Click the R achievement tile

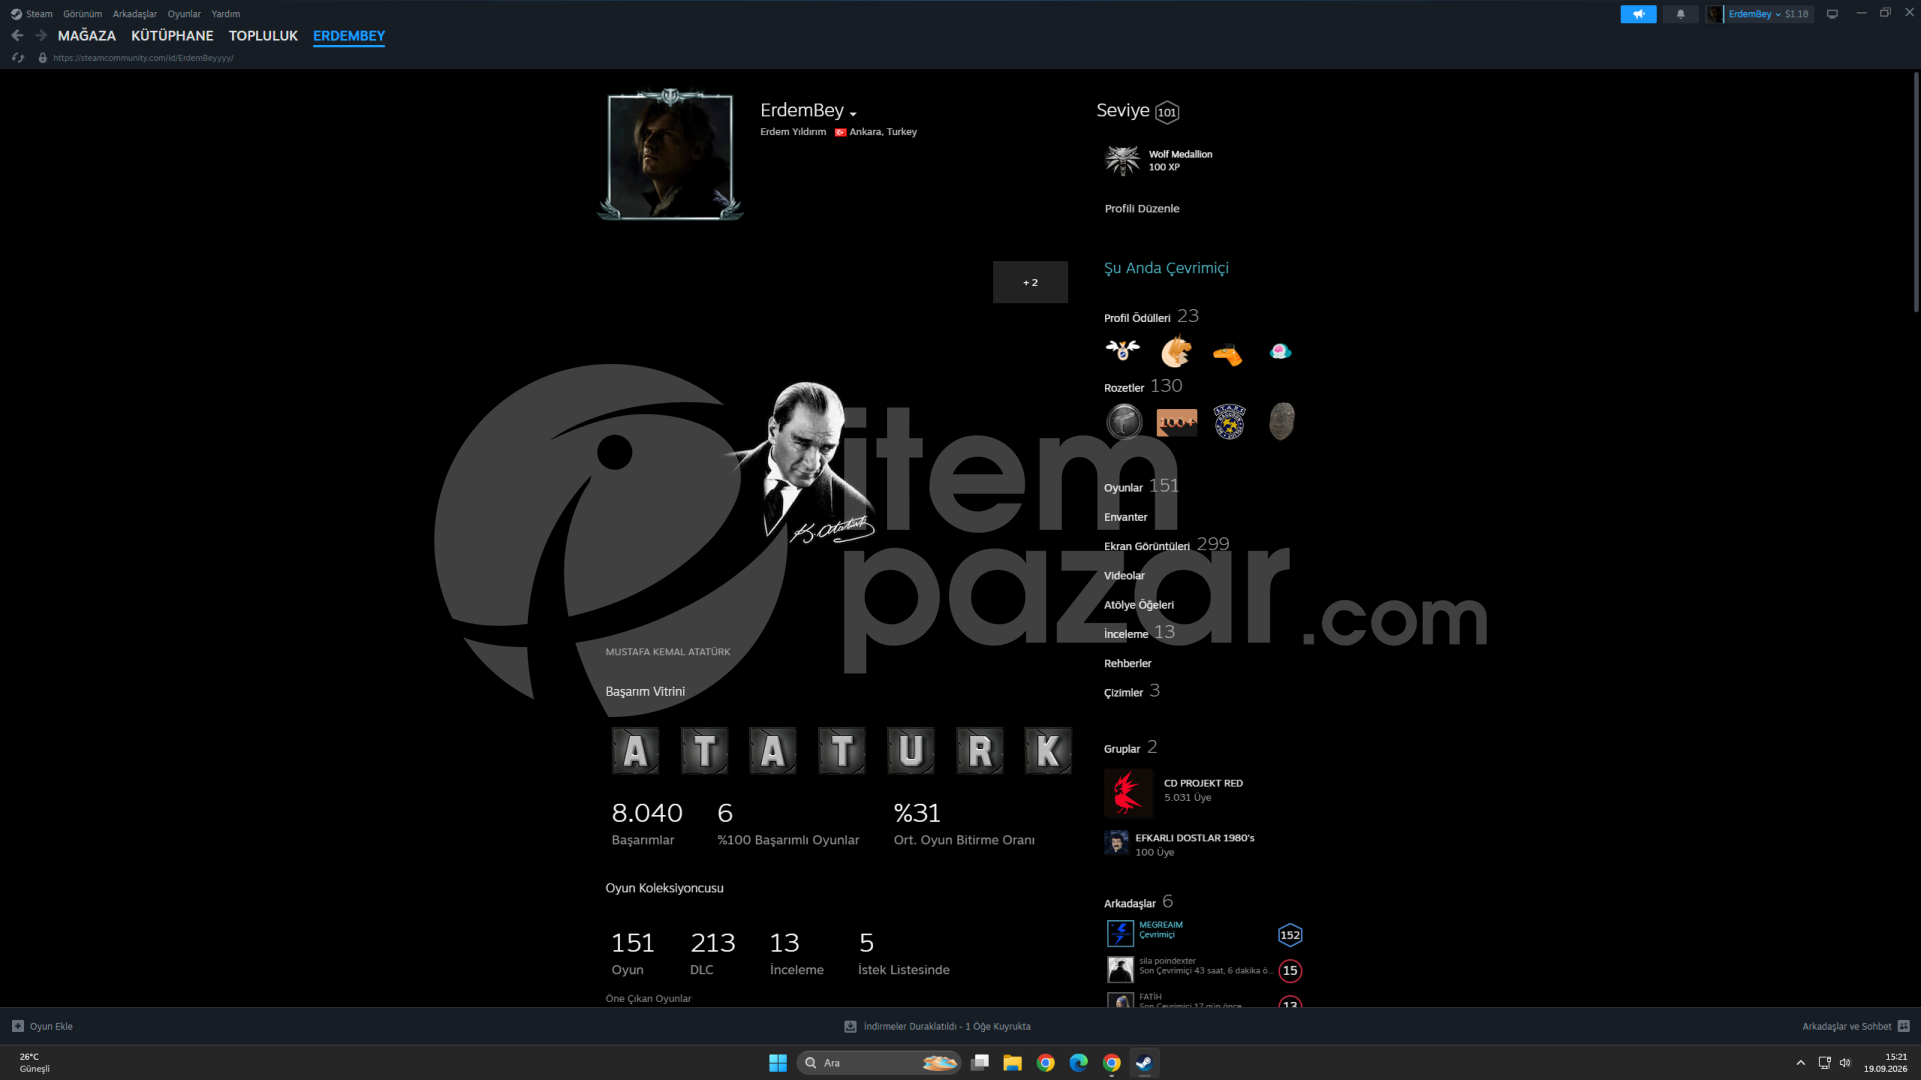(979, 750)
